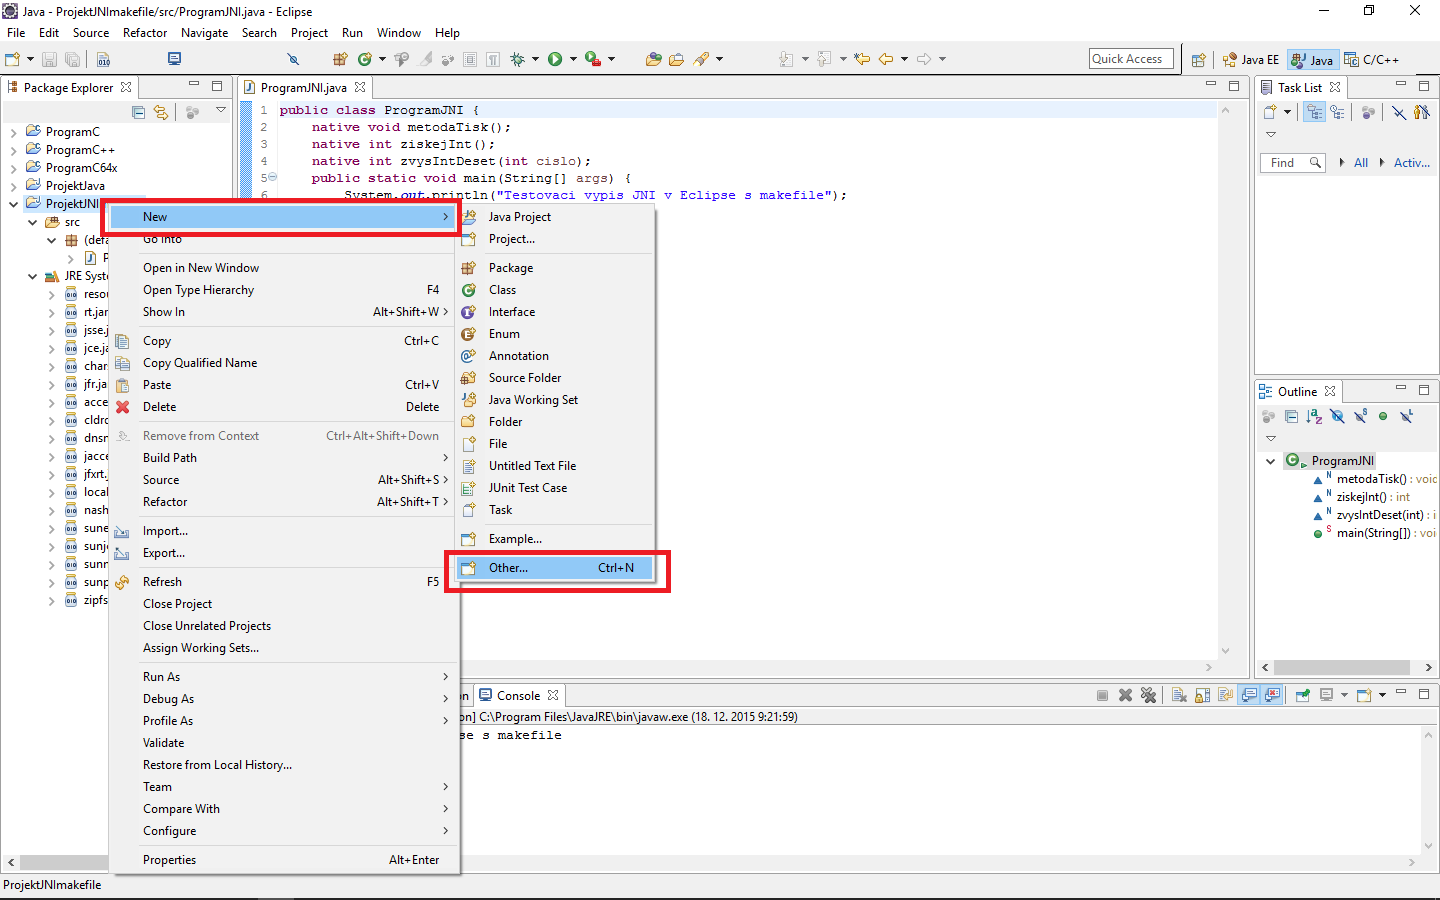The image size is (1440, 900).
Task: Run the ProgramJNI application via Run icon
Action: coord(554,59)
